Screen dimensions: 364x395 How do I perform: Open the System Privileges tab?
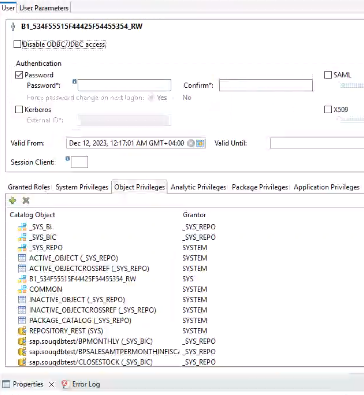pyautogui.click(x=82, y=187)
